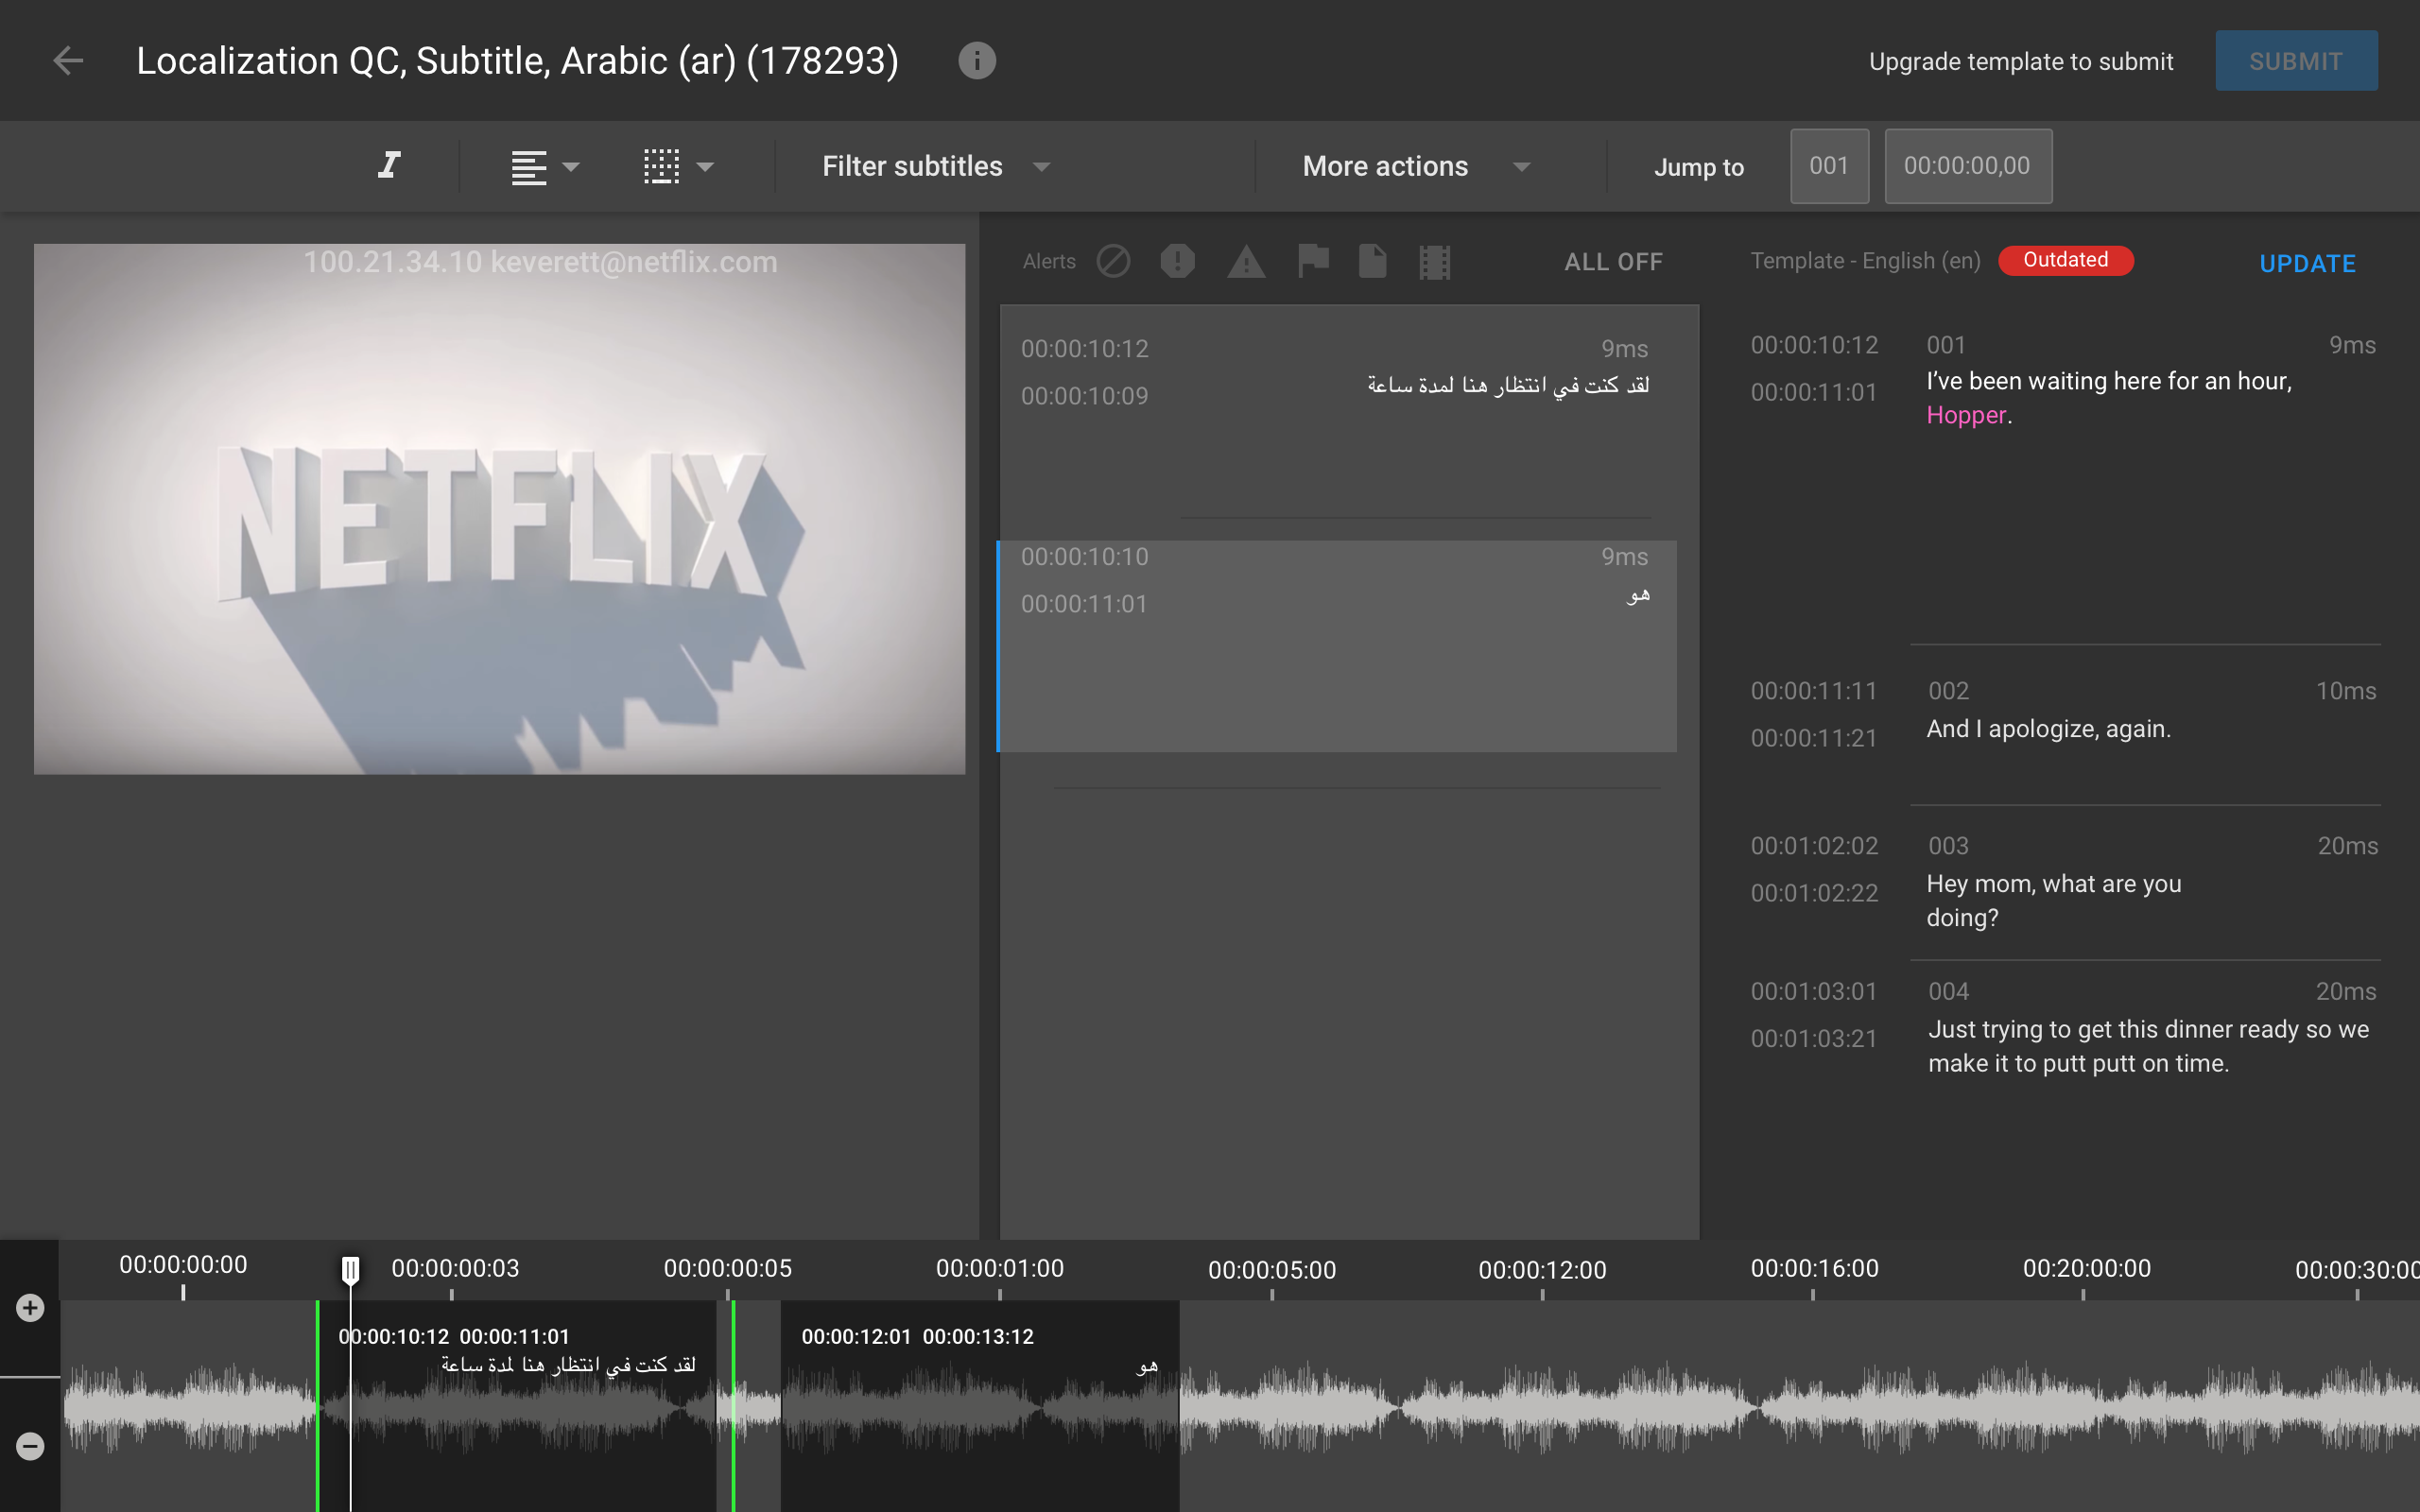2420x1512 pixels.
Task: Click the Netflix video preview
Action: tap(499, 509)
